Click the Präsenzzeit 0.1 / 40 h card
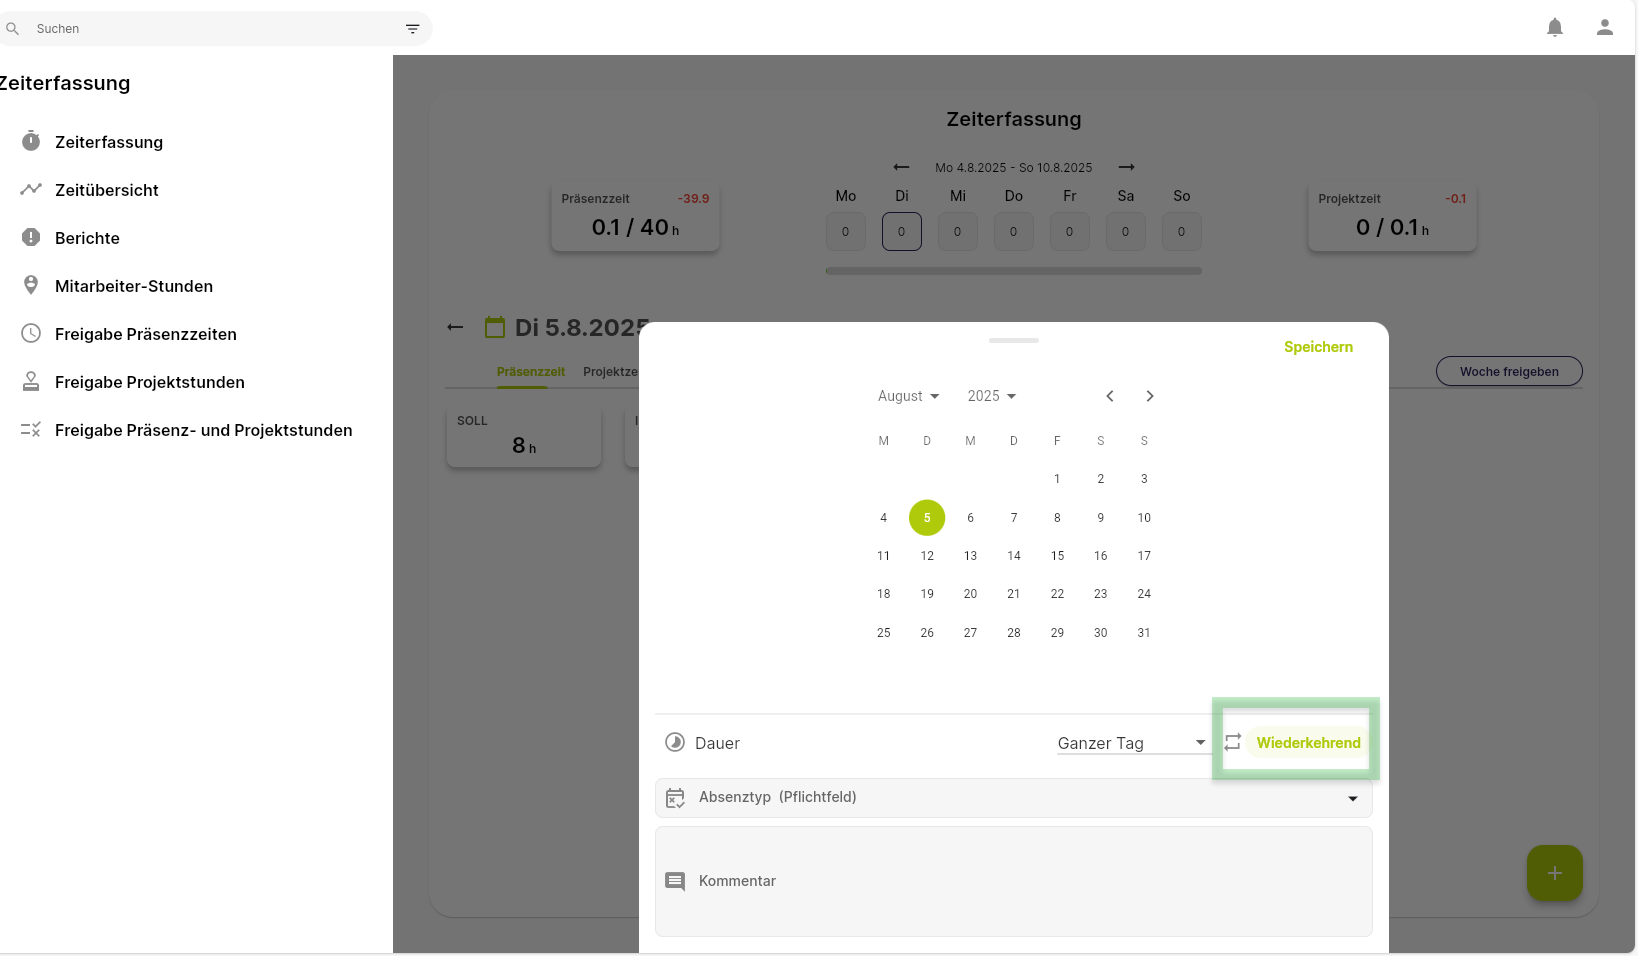1638x956 pixels. [635, 216]
